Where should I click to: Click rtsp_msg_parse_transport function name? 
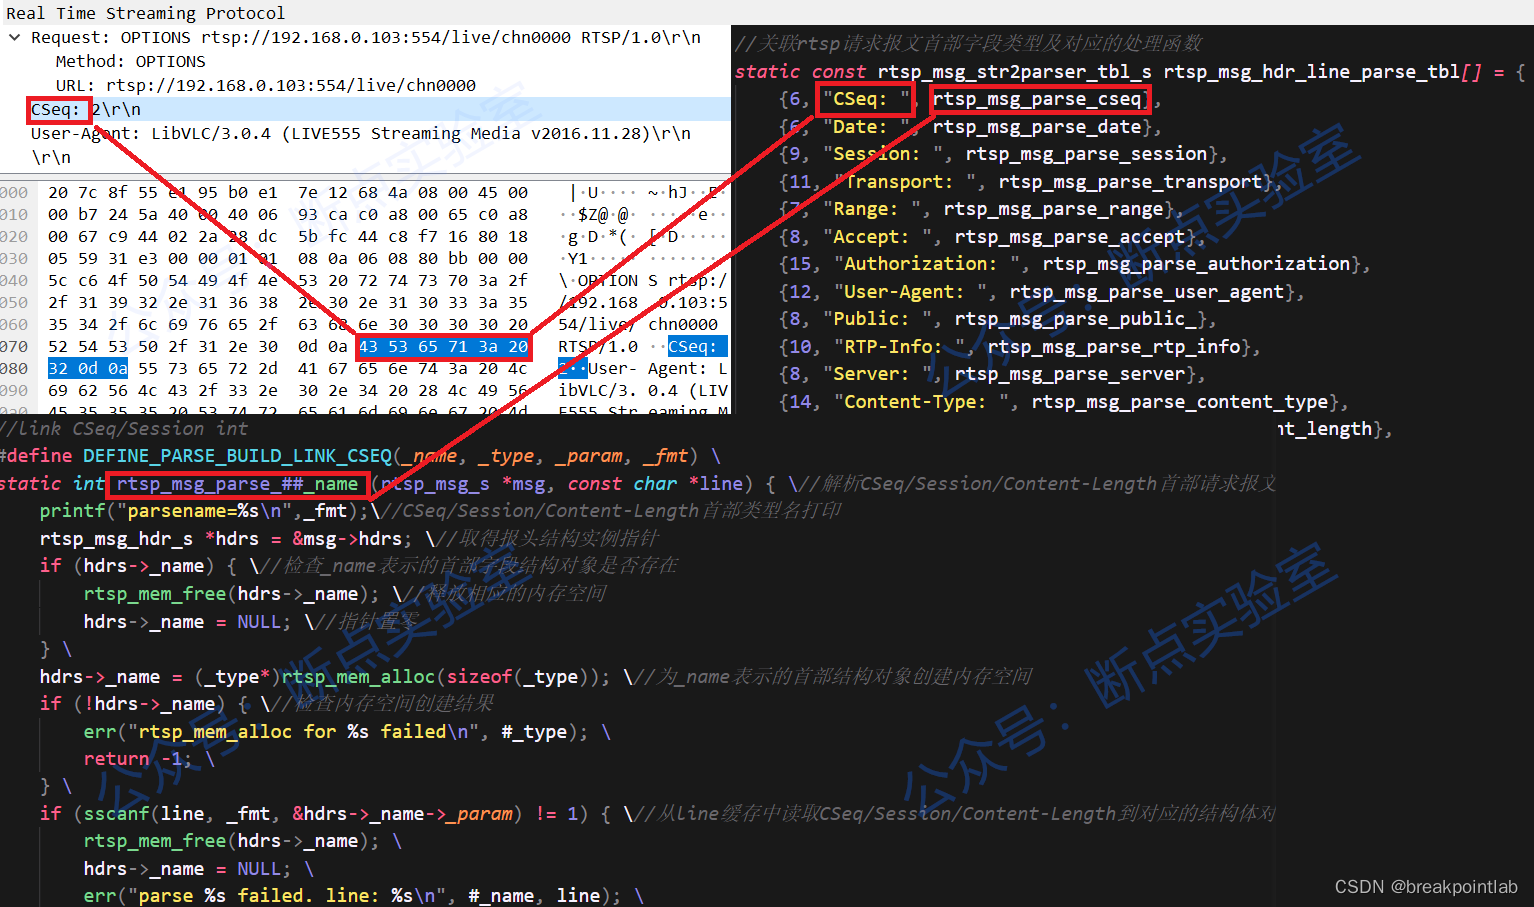coord(1130,182)
